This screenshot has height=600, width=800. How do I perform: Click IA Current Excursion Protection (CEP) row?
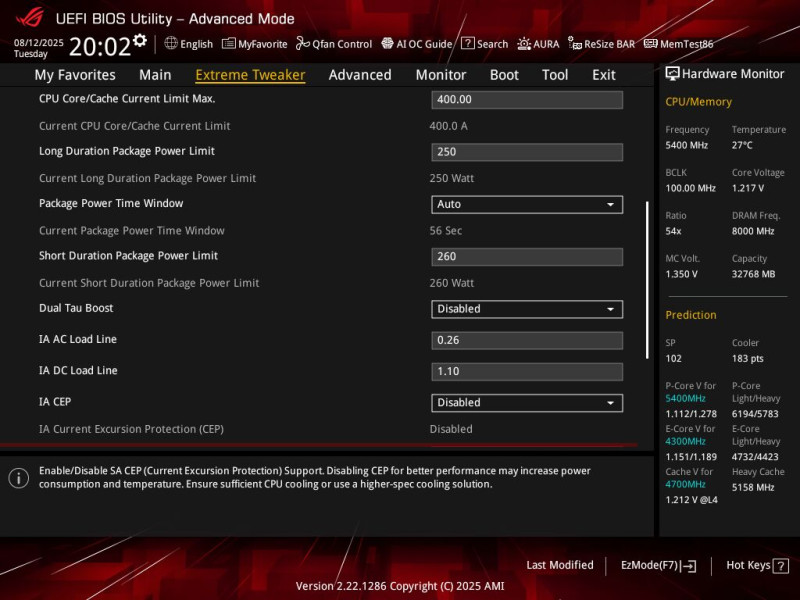[x=327, y=429]
